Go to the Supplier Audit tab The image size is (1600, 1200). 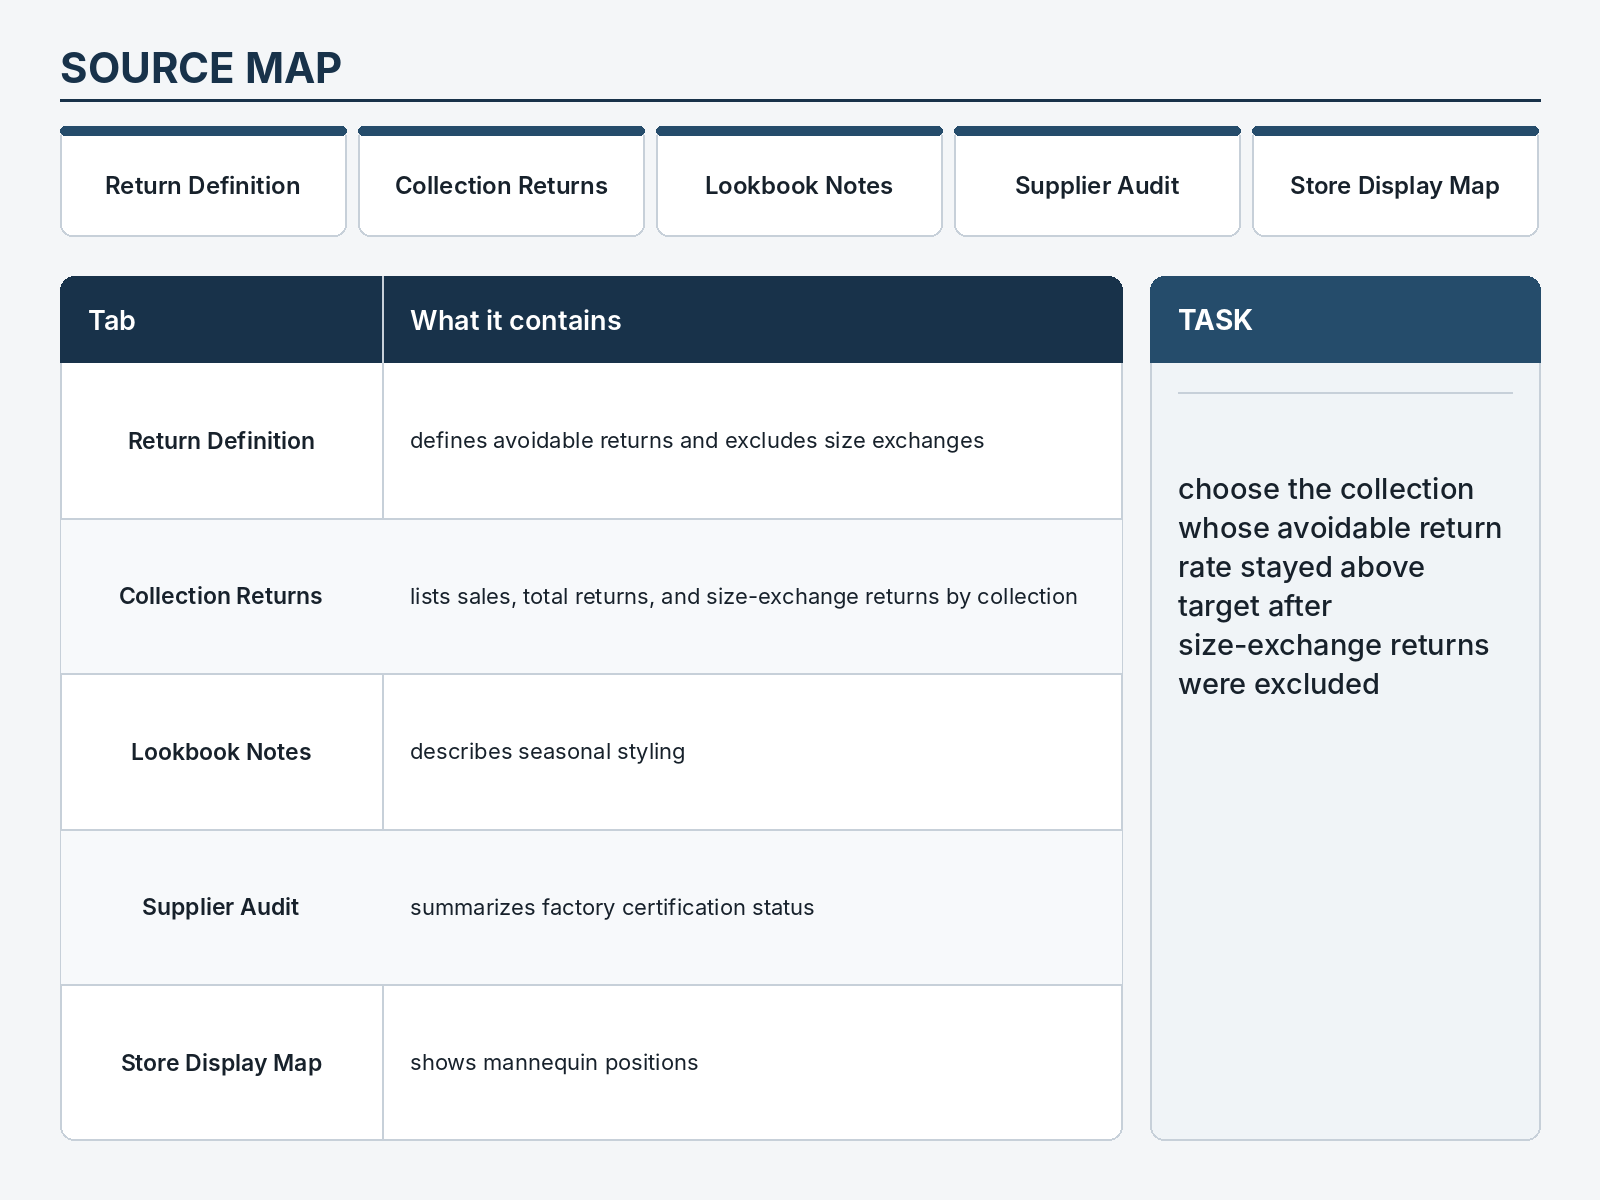tap(1097, 182)
